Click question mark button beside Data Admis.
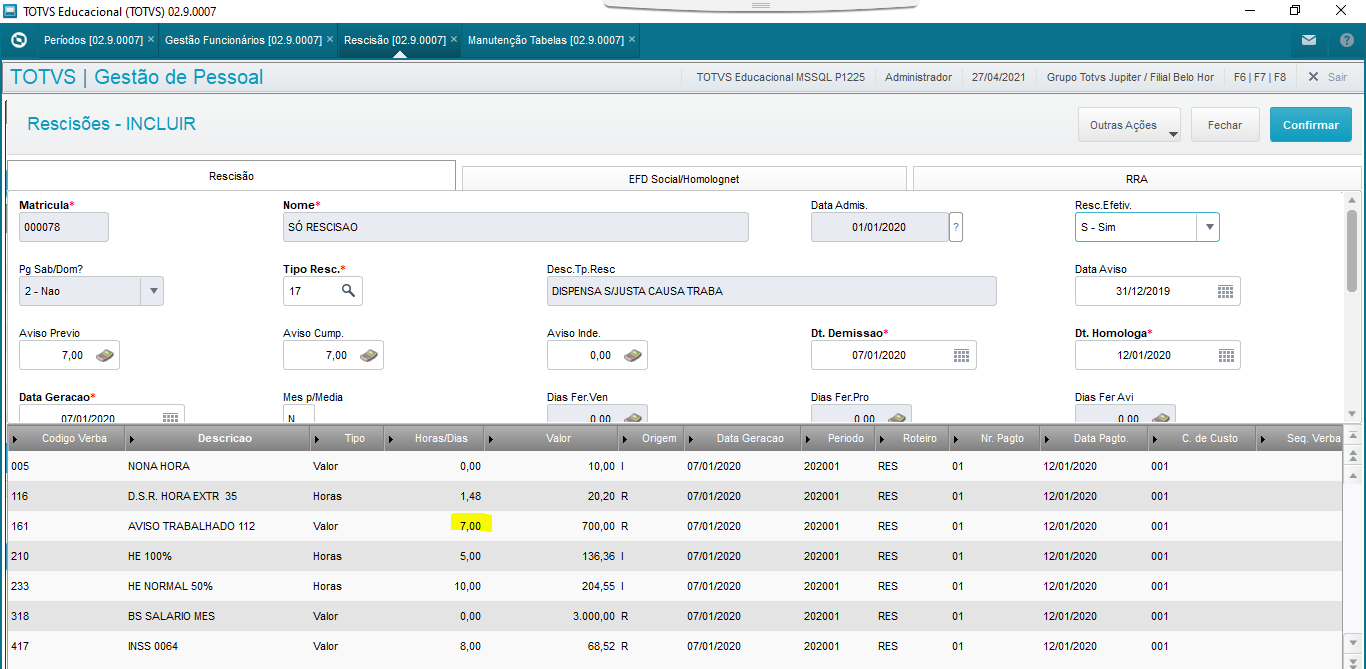1366x669 pixels. coord(956,227)
